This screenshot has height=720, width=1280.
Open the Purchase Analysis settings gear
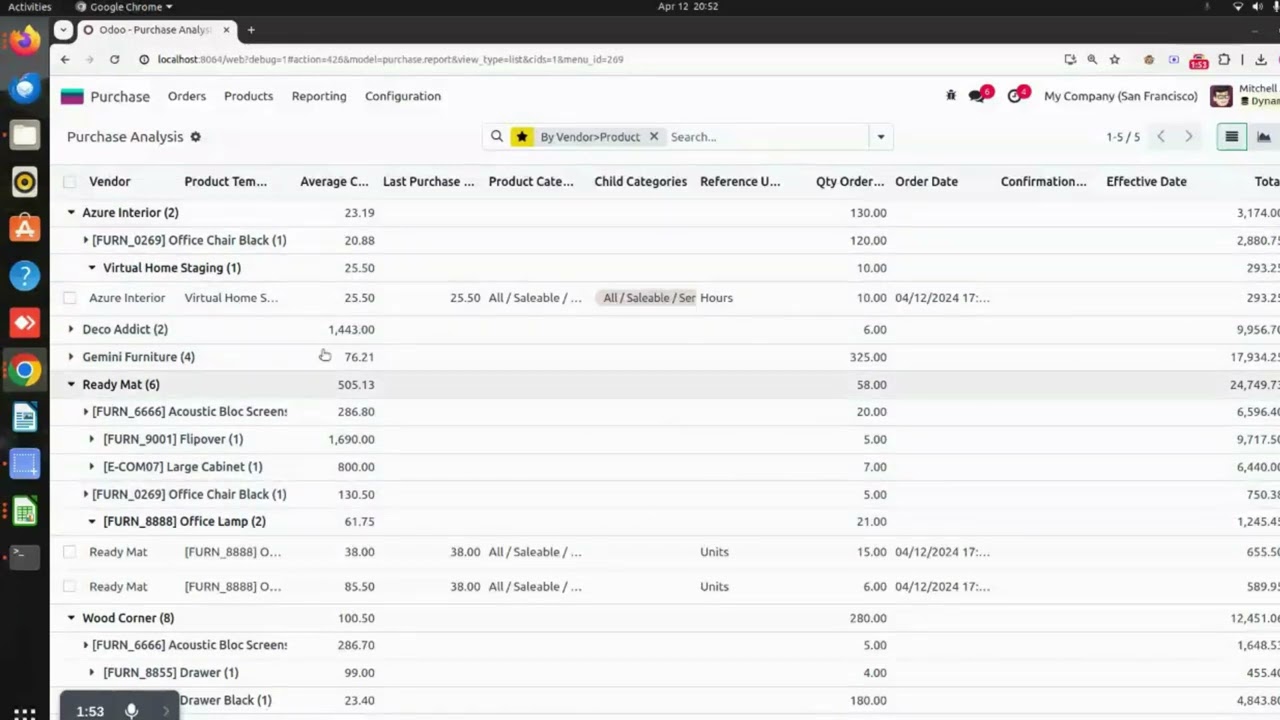pyautogui.click(x=196, y=137)
